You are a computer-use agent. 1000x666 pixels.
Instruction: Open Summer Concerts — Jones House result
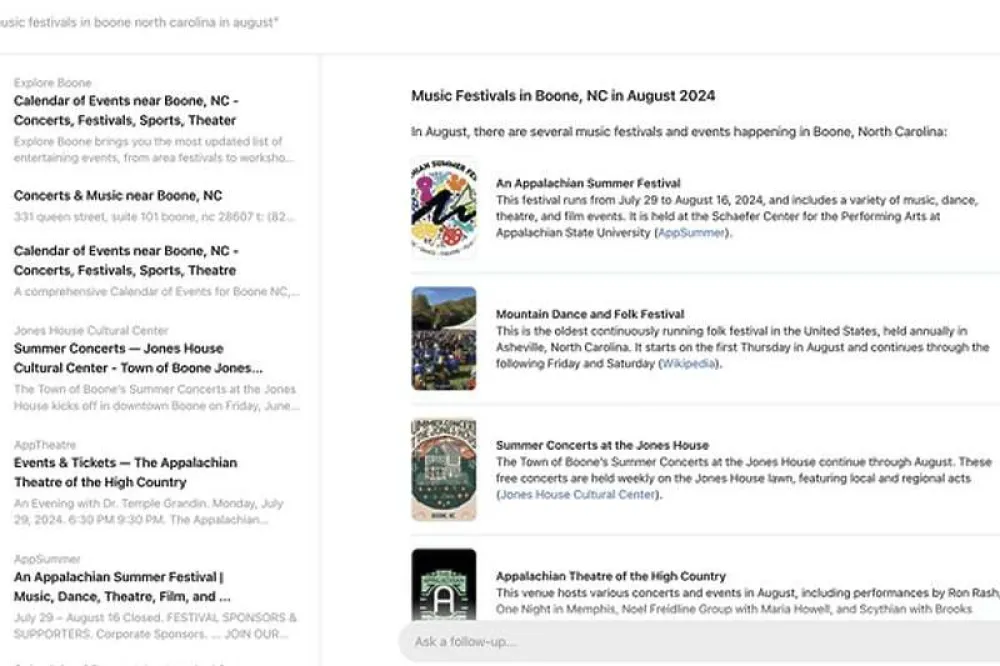(138, 358)
